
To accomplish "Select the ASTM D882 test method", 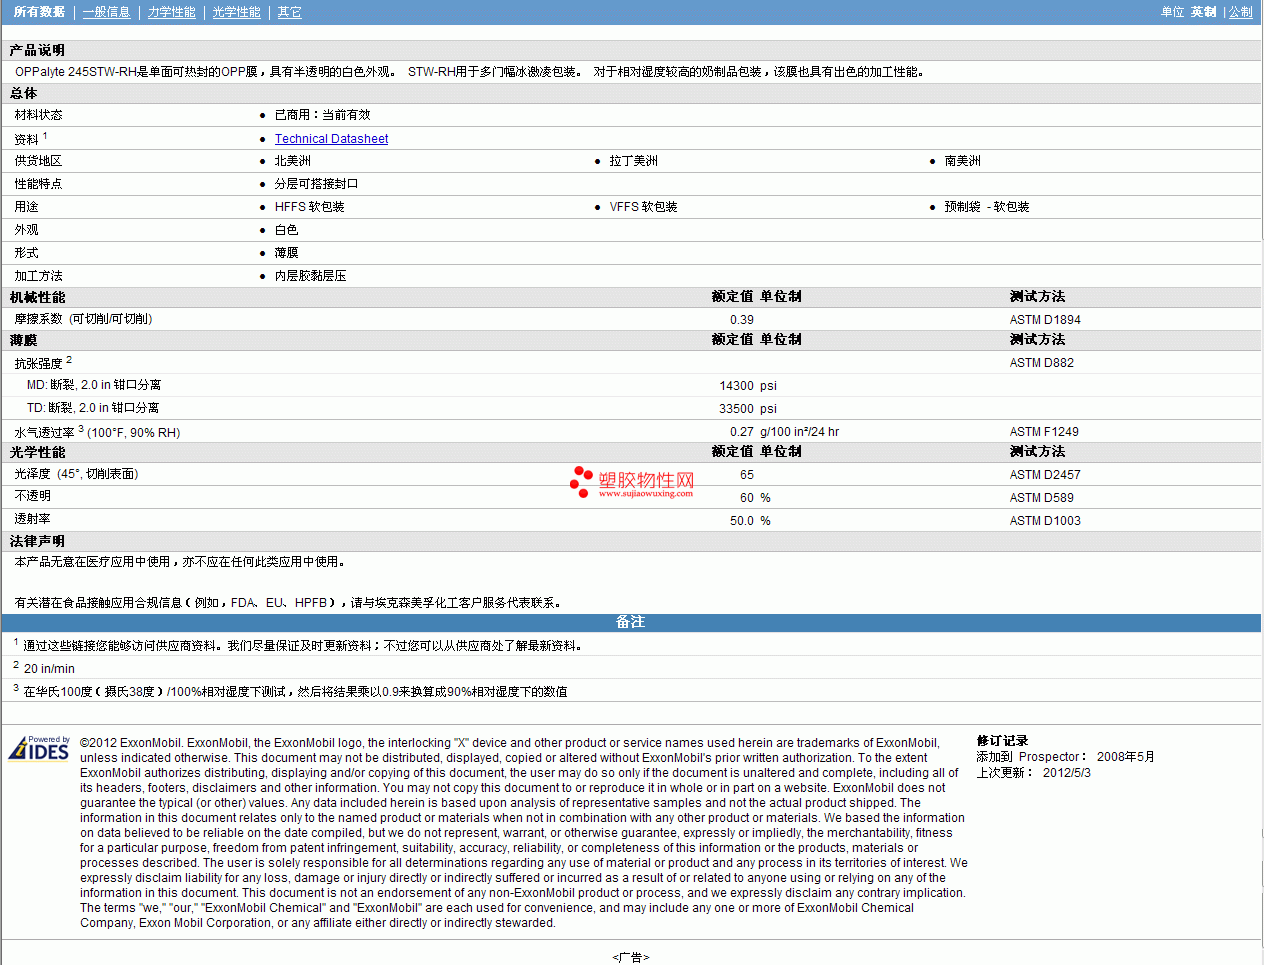I will click(1042, 363).
